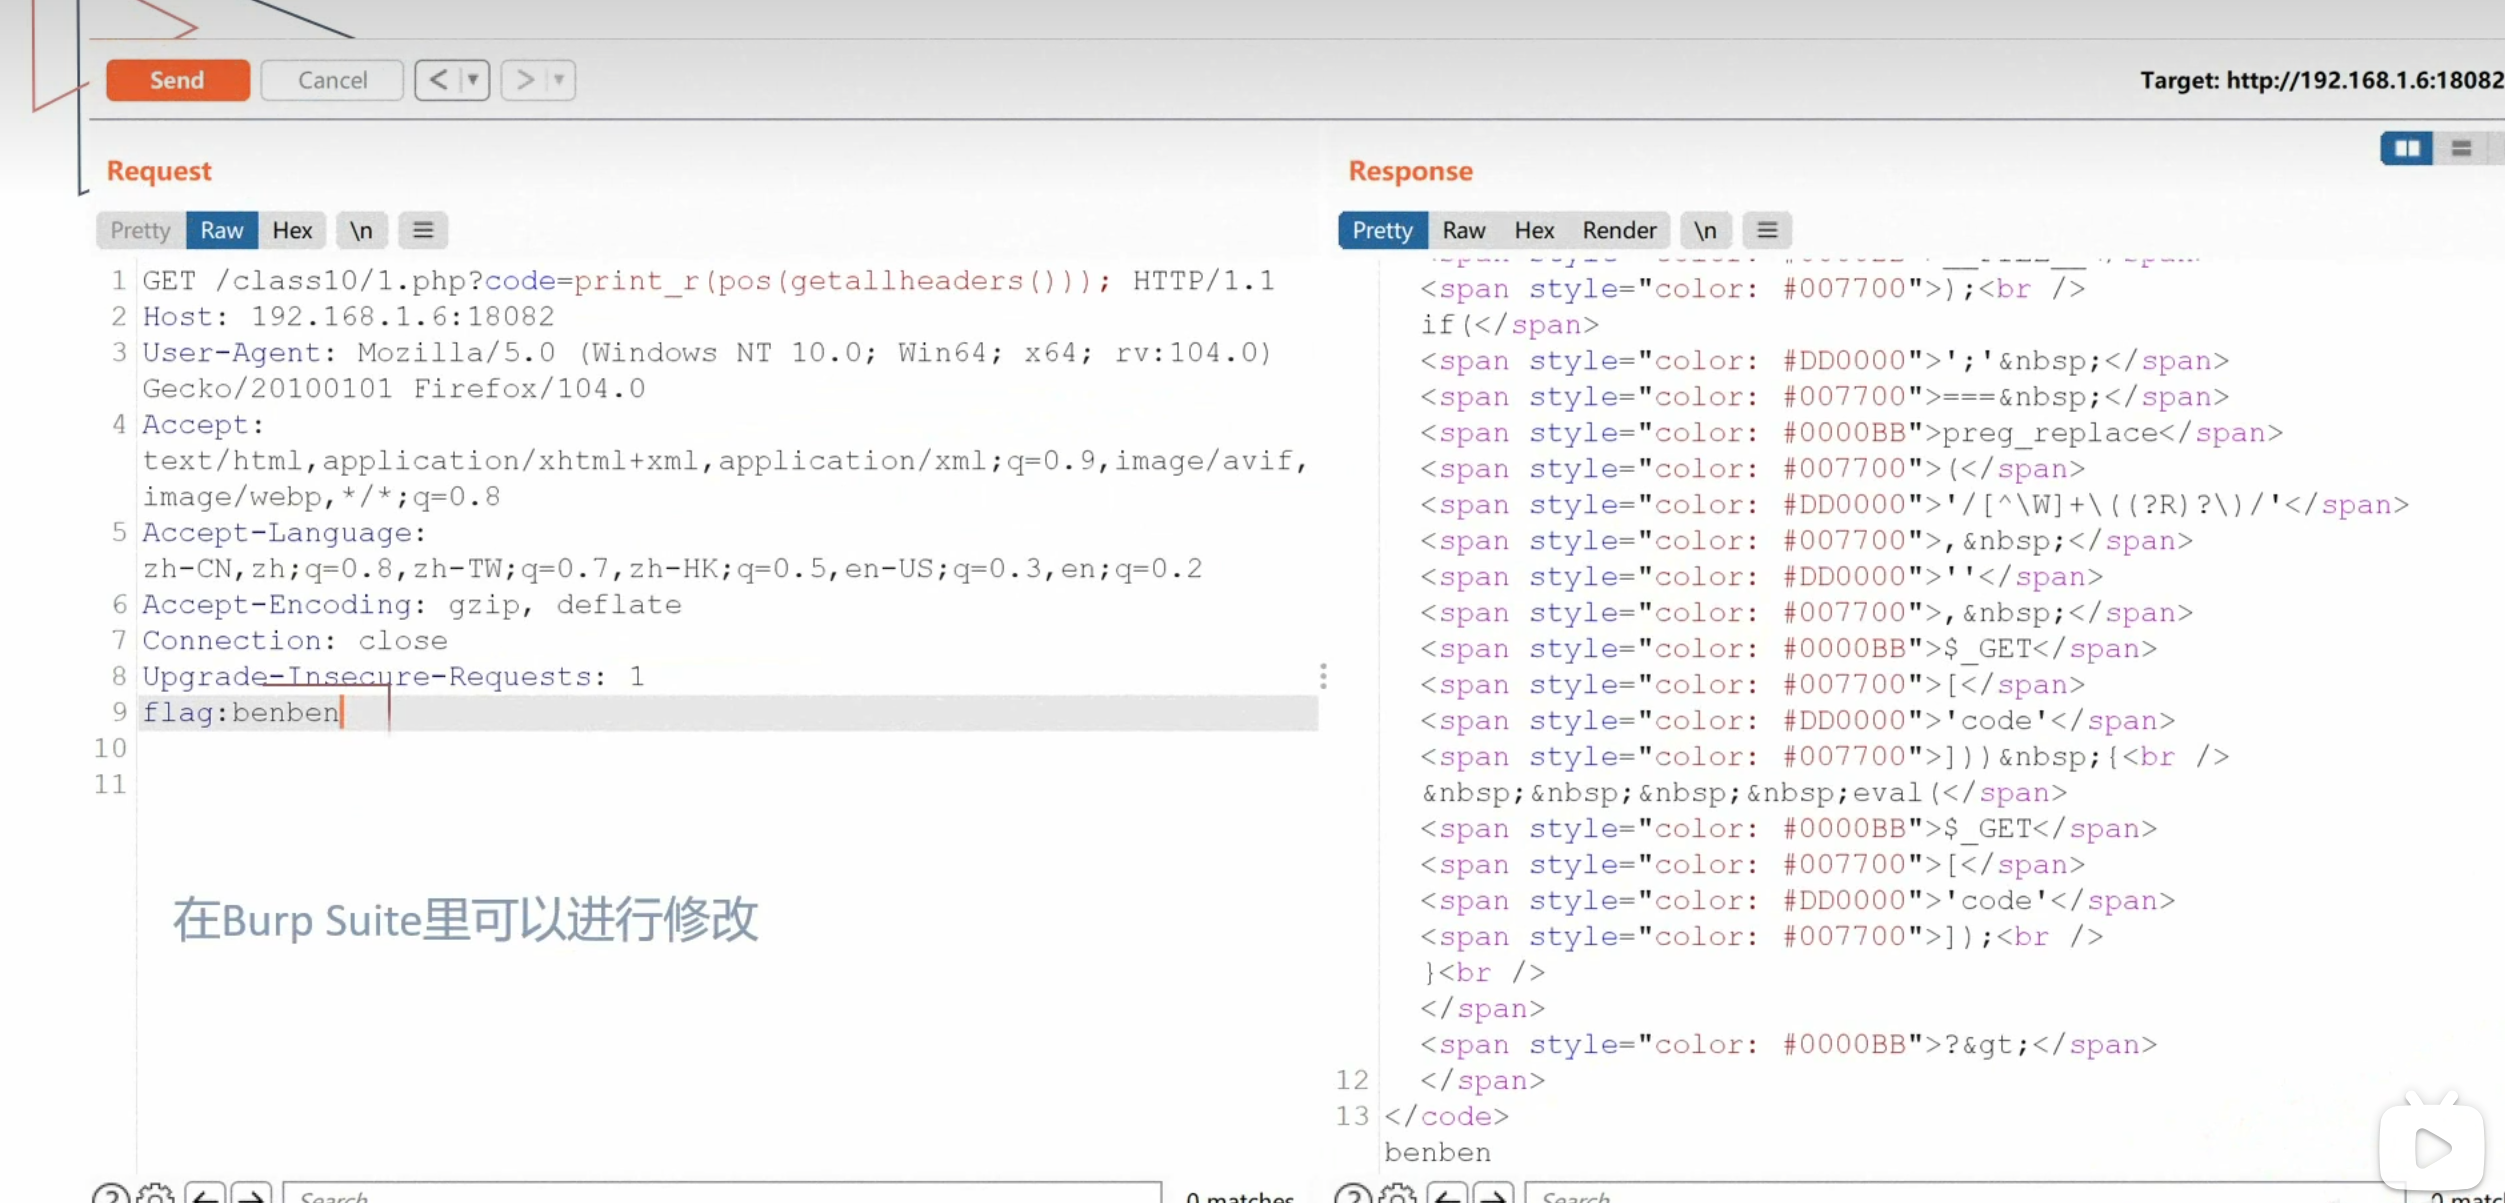Click the Cancel button
The height and width of the screenshot is (1203, 2505).
(x=332, y=80)
